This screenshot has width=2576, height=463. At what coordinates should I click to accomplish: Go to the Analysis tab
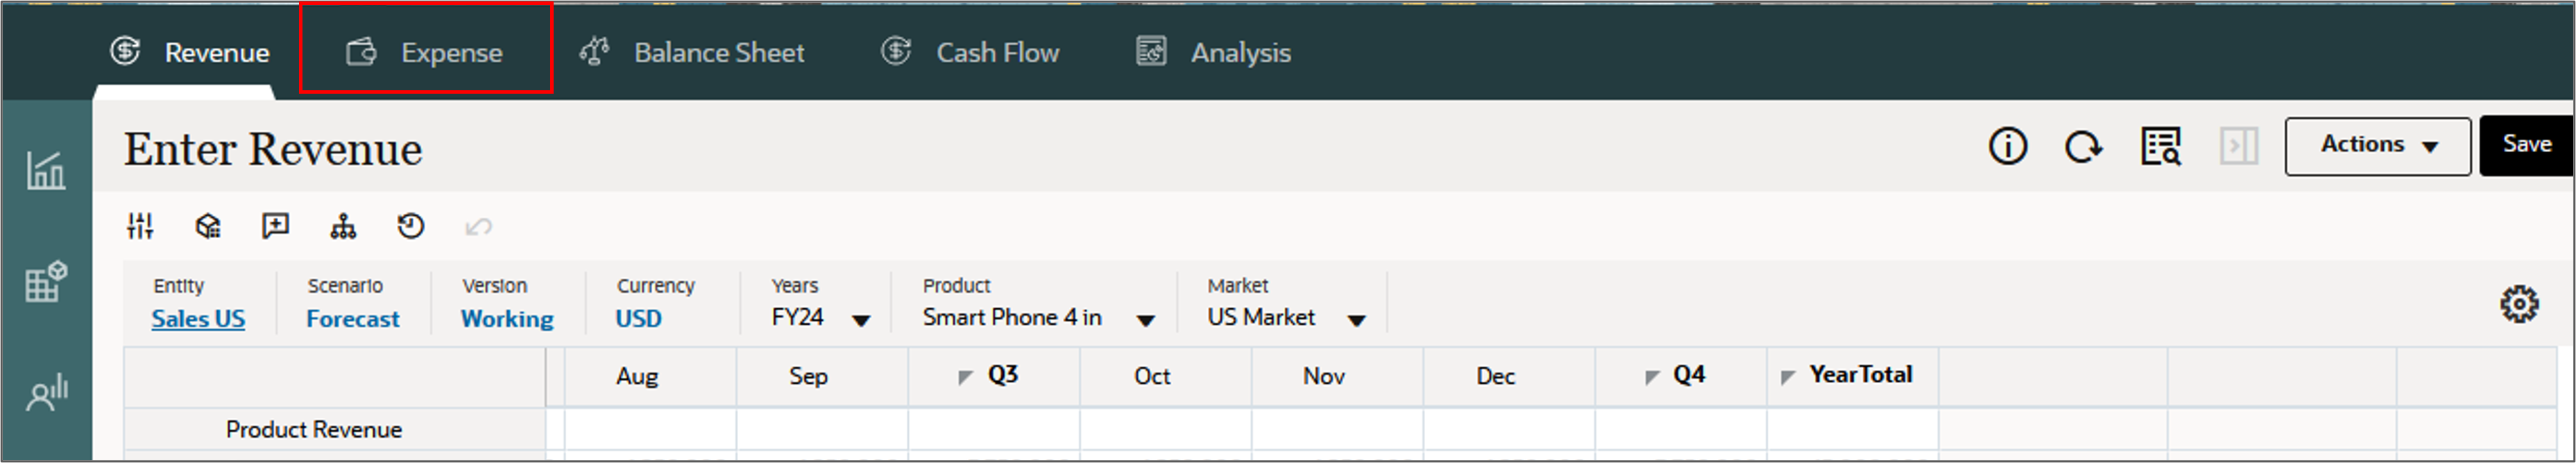point(1213,52)
